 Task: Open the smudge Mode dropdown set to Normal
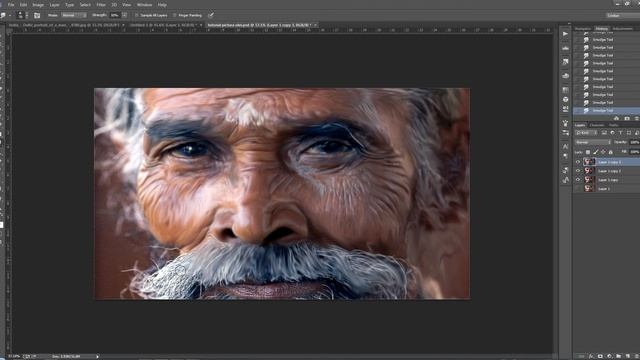pyautogui.click(x=73, y=15)
